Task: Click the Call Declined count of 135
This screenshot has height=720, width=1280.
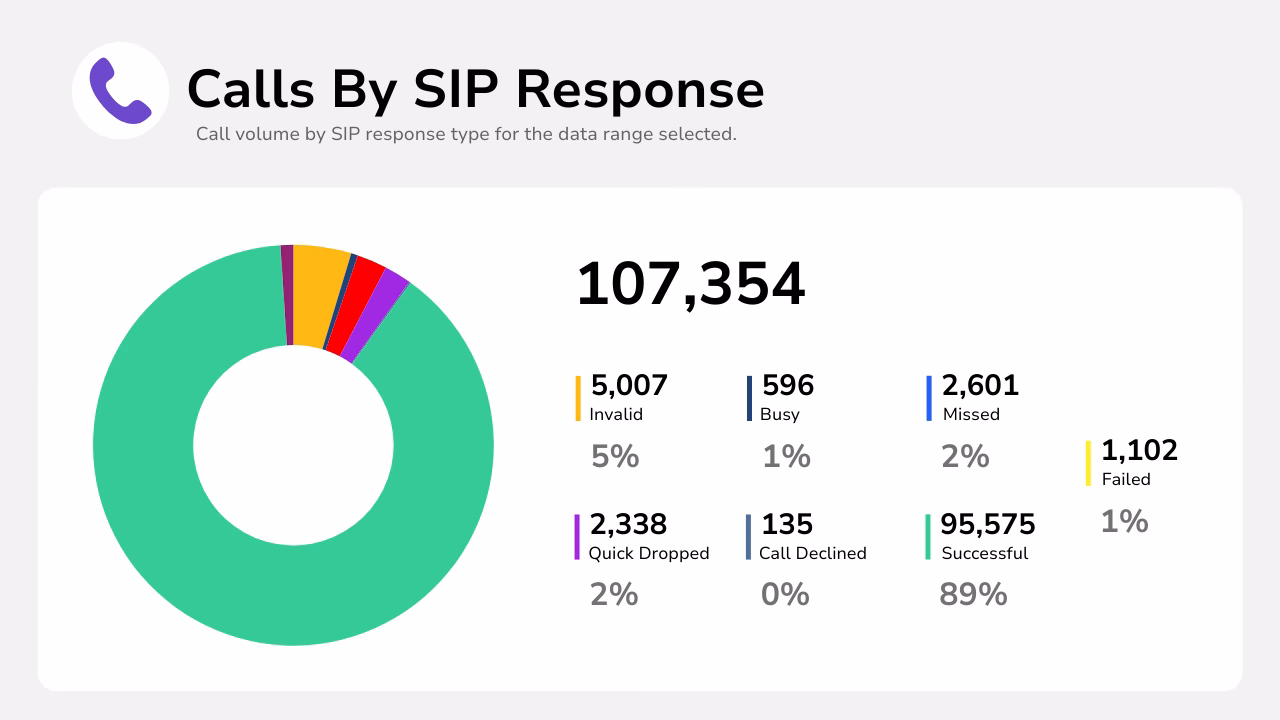Action: [788, 524]
